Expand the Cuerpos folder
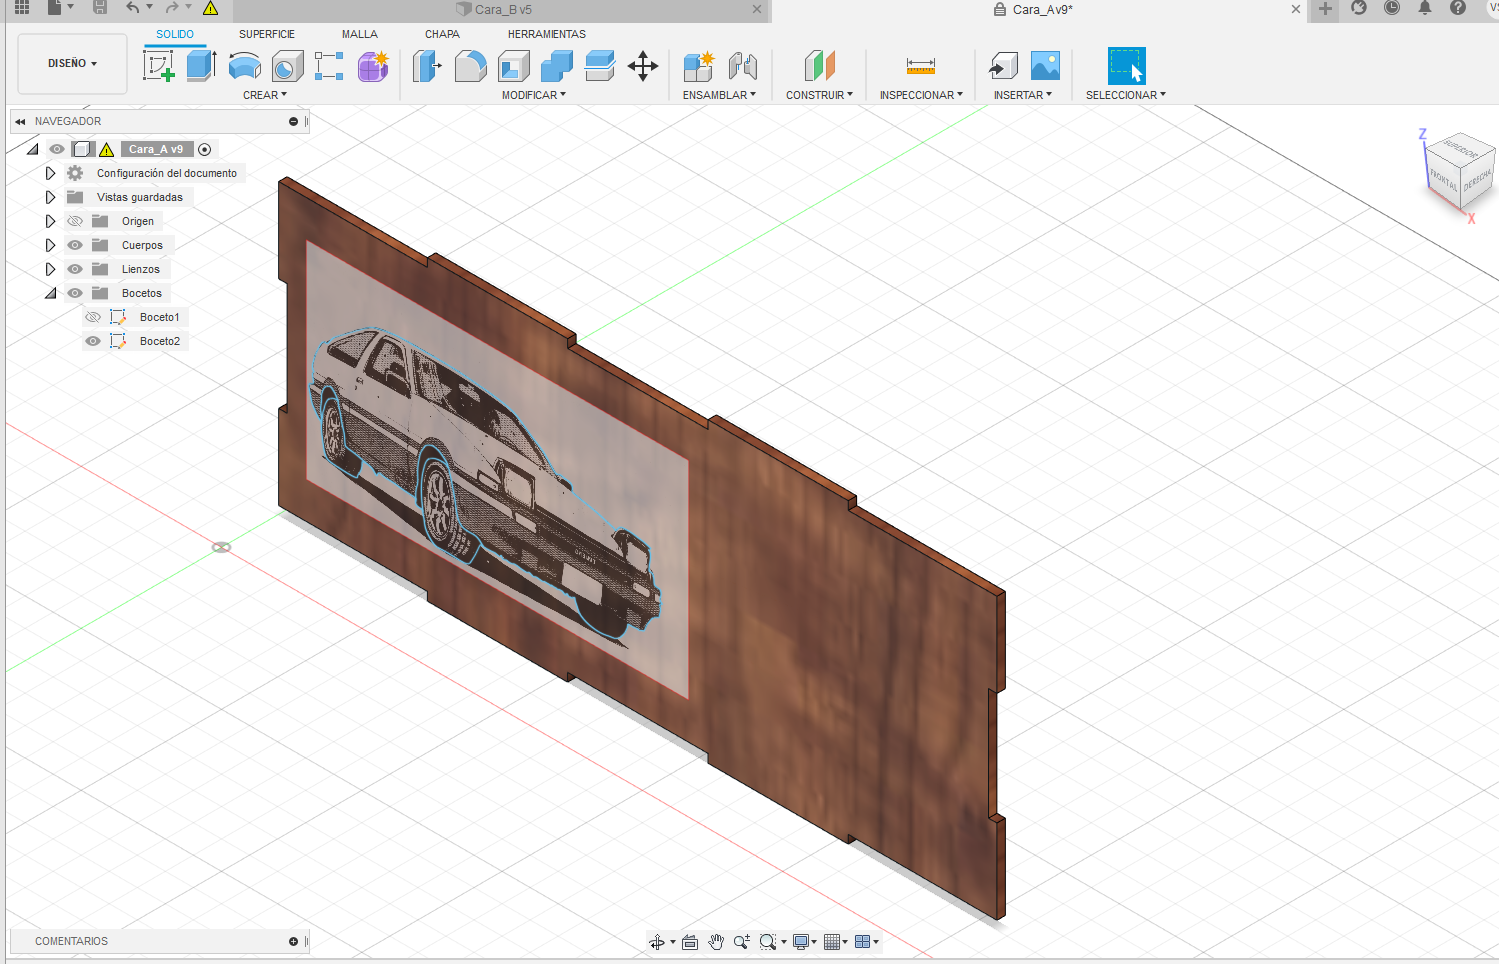 click(x=50, y=245)
